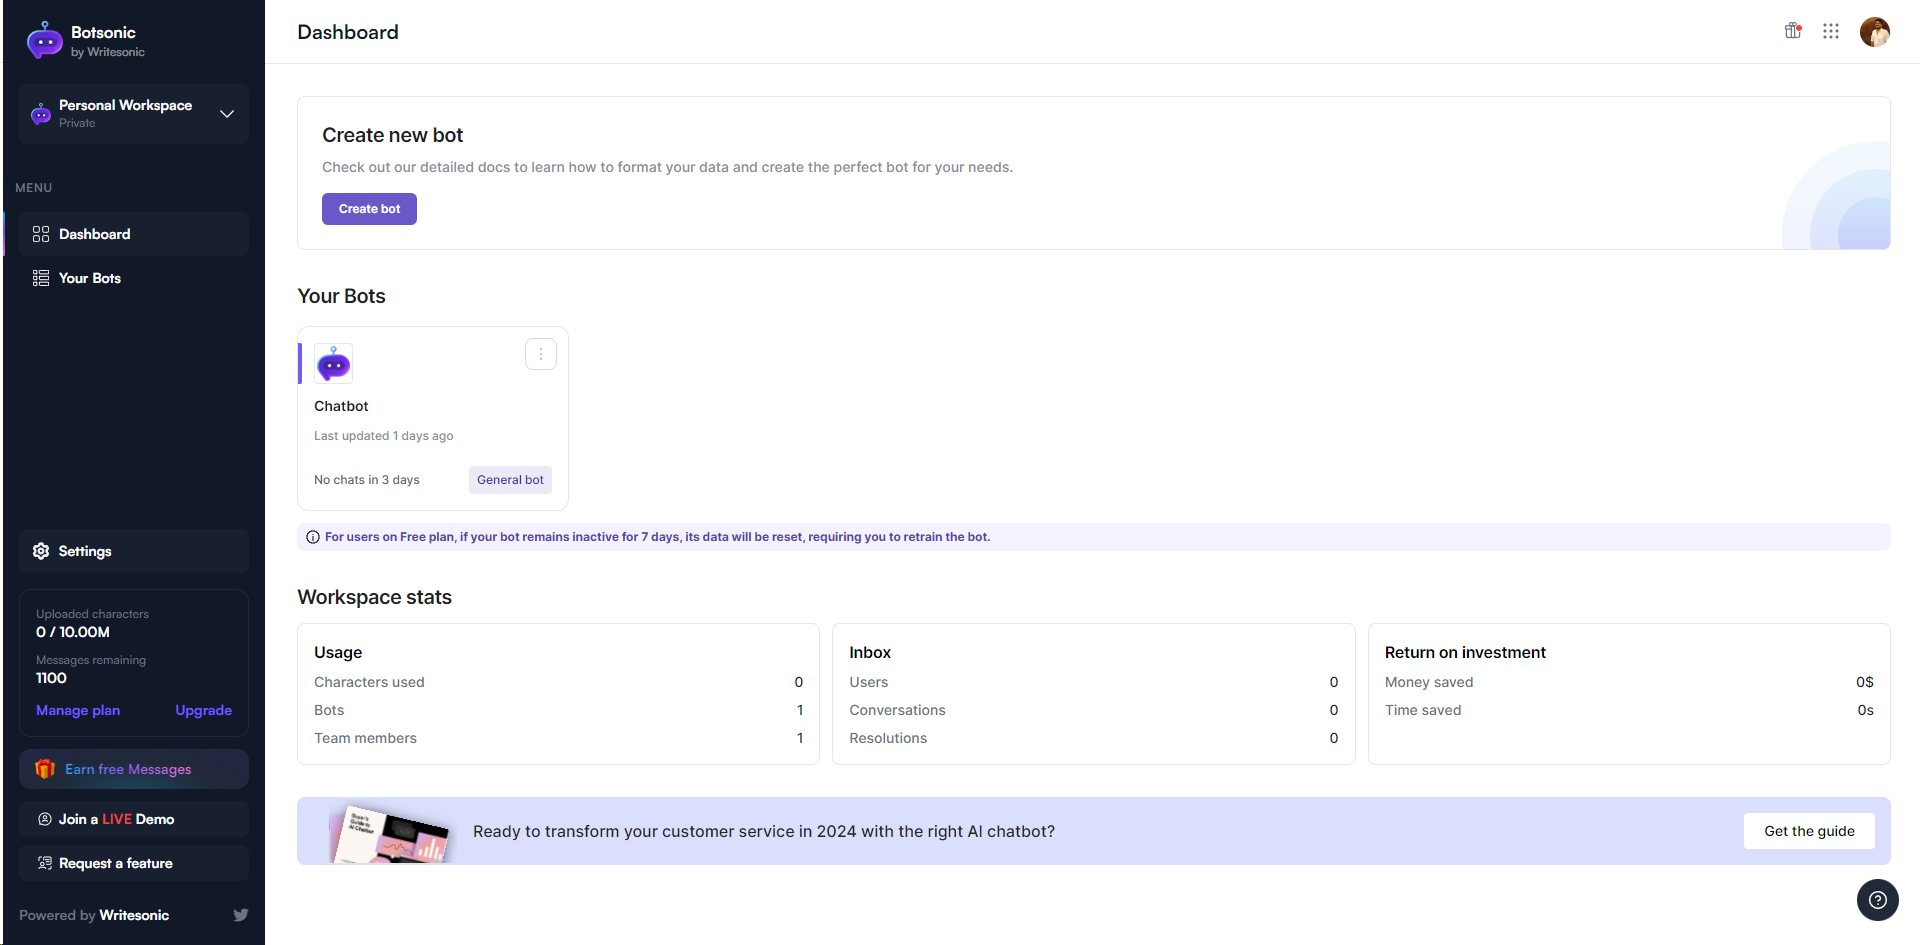Click the Twitter bird icon at bottom
This screenshot has width=1920, height=945.
click(240, 915)
